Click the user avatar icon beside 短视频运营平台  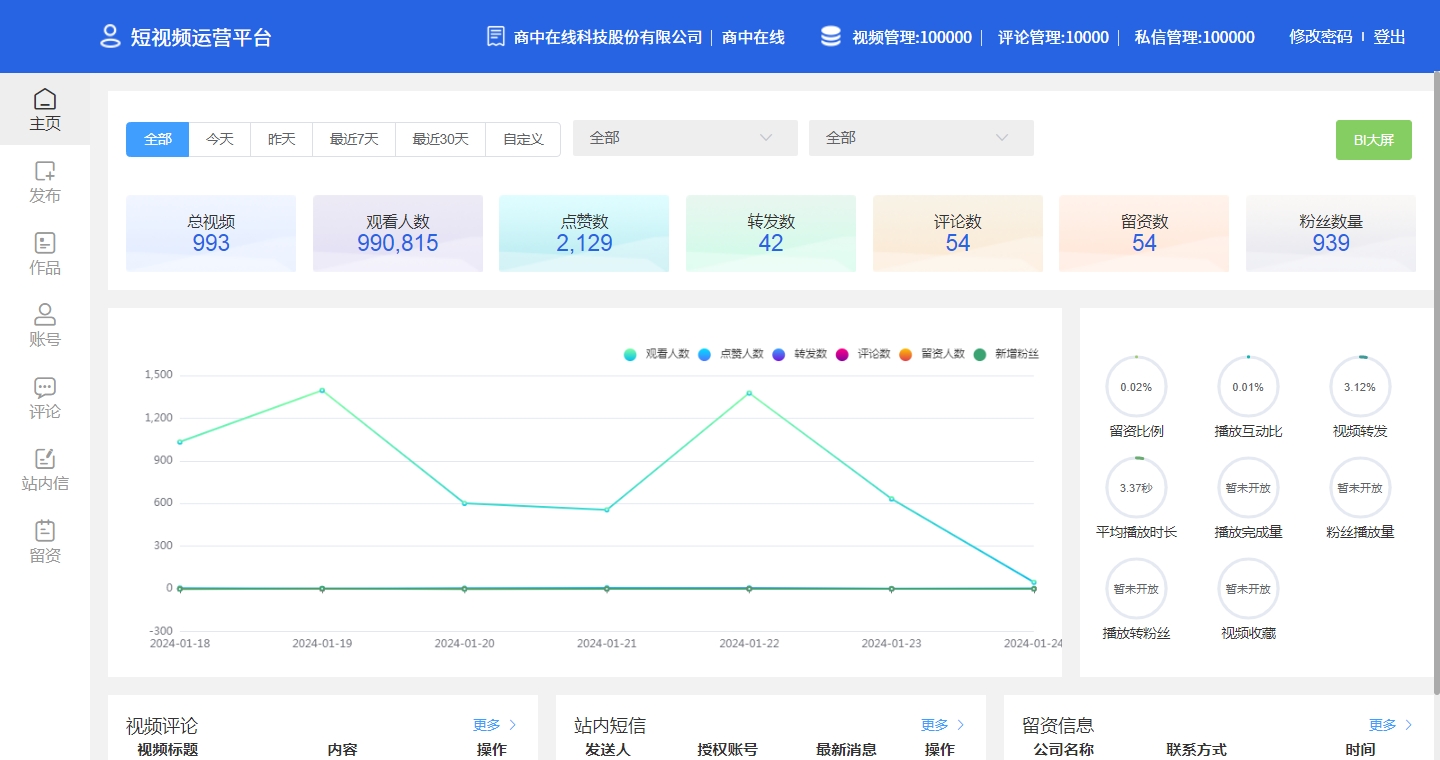coord(110,37)
